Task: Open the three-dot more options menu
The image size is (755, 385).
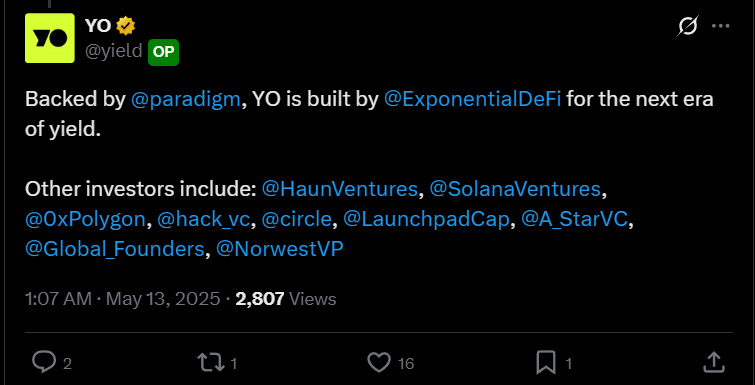Action: [721, 26]
